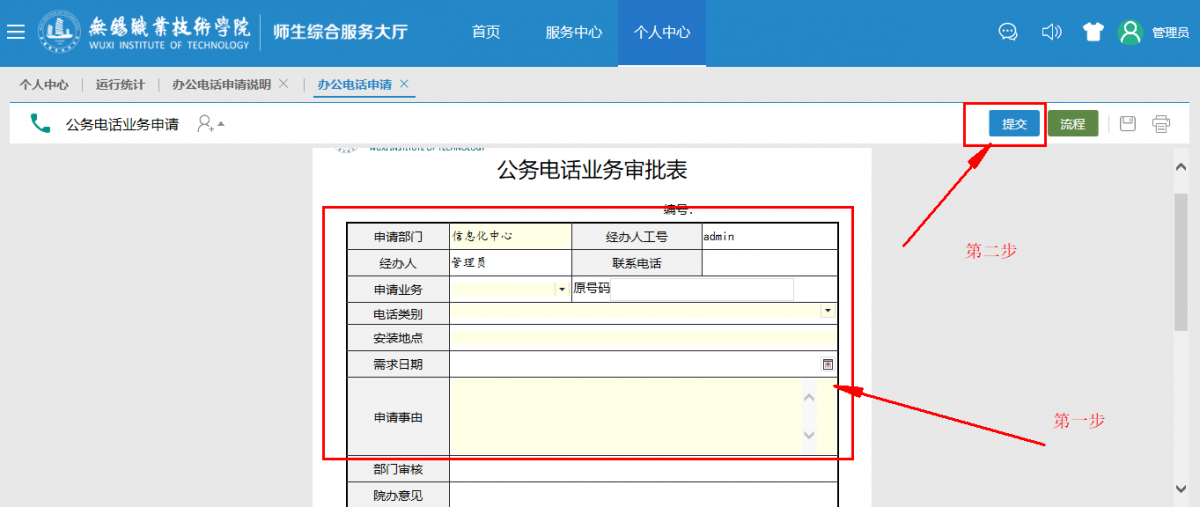Image resolution: width=1200 pixels, height=507 pixels.
Task: Click the save floppy disk icon
Action: tap(1128, 124)
